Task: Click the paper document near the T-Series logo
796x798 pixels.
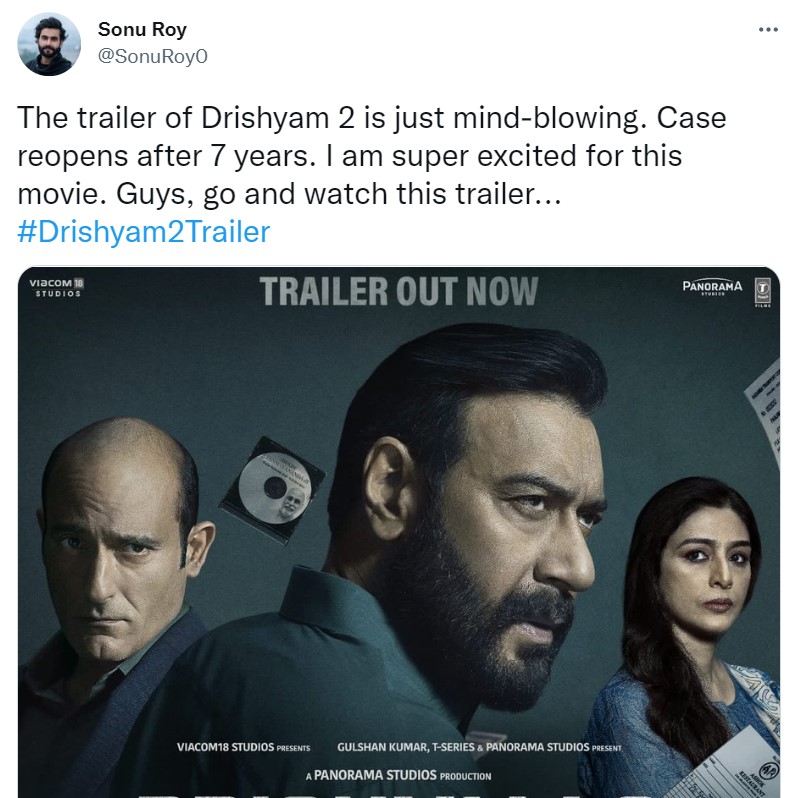Action: tap(760, 400)
